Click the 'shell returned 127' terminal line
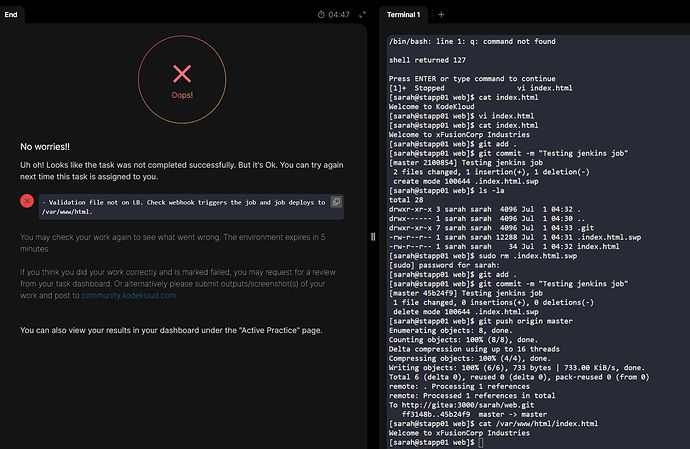The image size is (690, 449). point(427,60)
